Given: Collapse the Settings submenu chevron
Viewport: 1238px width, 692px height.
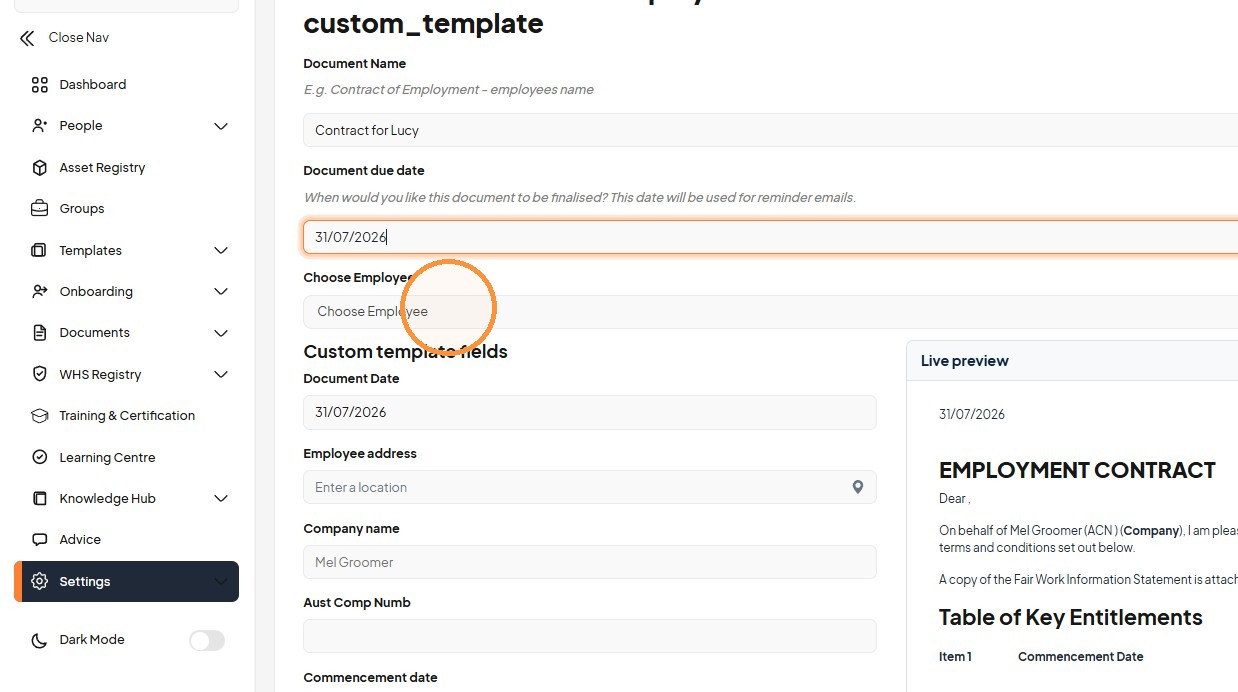Looking at the screenshot, I should tap(221, 582).
